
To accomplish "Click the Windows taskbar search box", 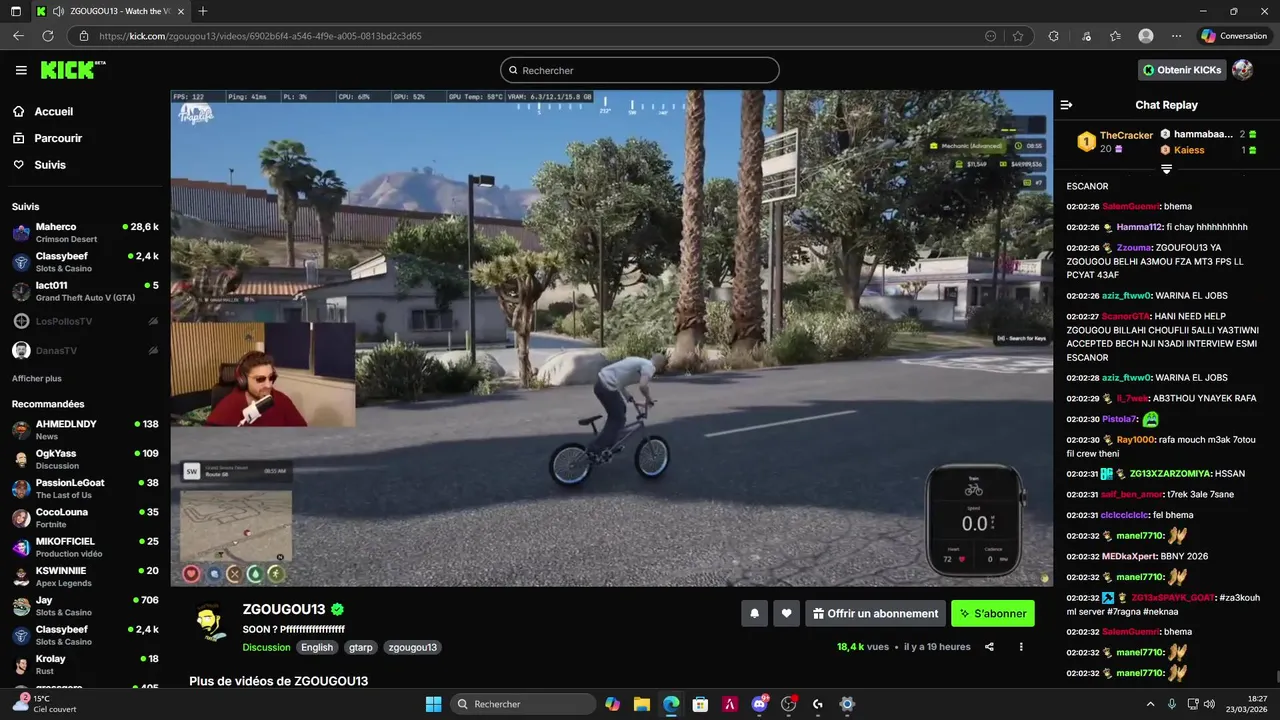I will click(x=522, y=704).
